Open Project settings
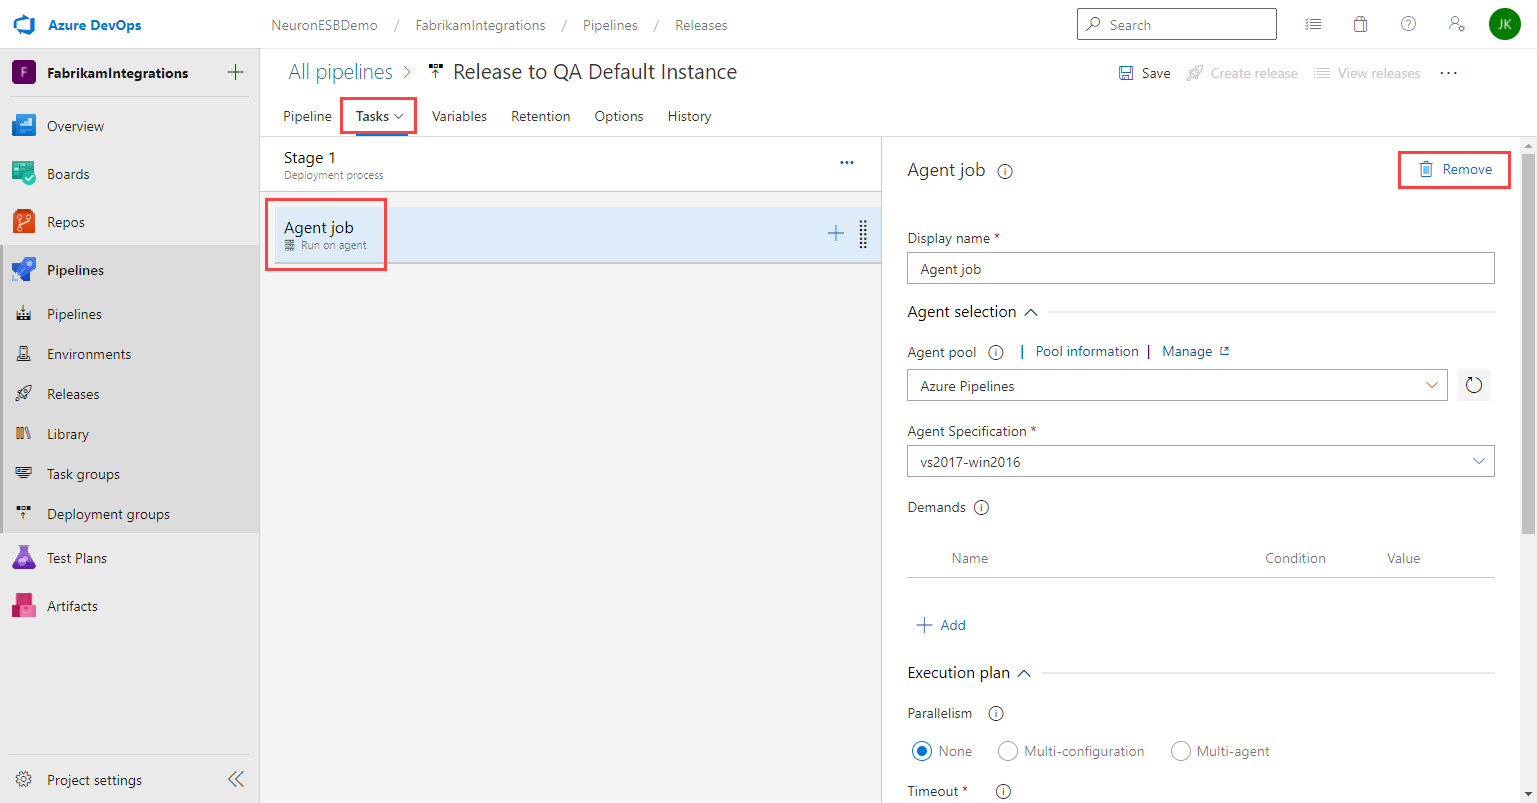Image resolution: width=1537 pixels, height=803 pixels. pyautogui.click(x=94, y=780)
